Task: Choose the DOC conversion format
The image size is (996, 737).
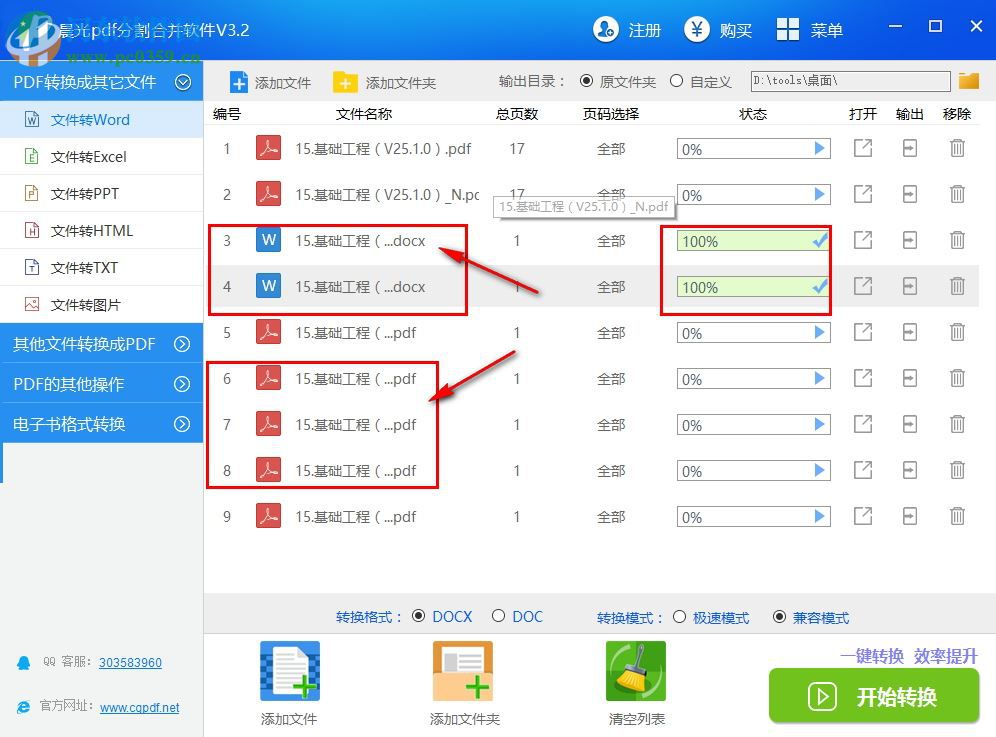Action: (x=497, y=617)
